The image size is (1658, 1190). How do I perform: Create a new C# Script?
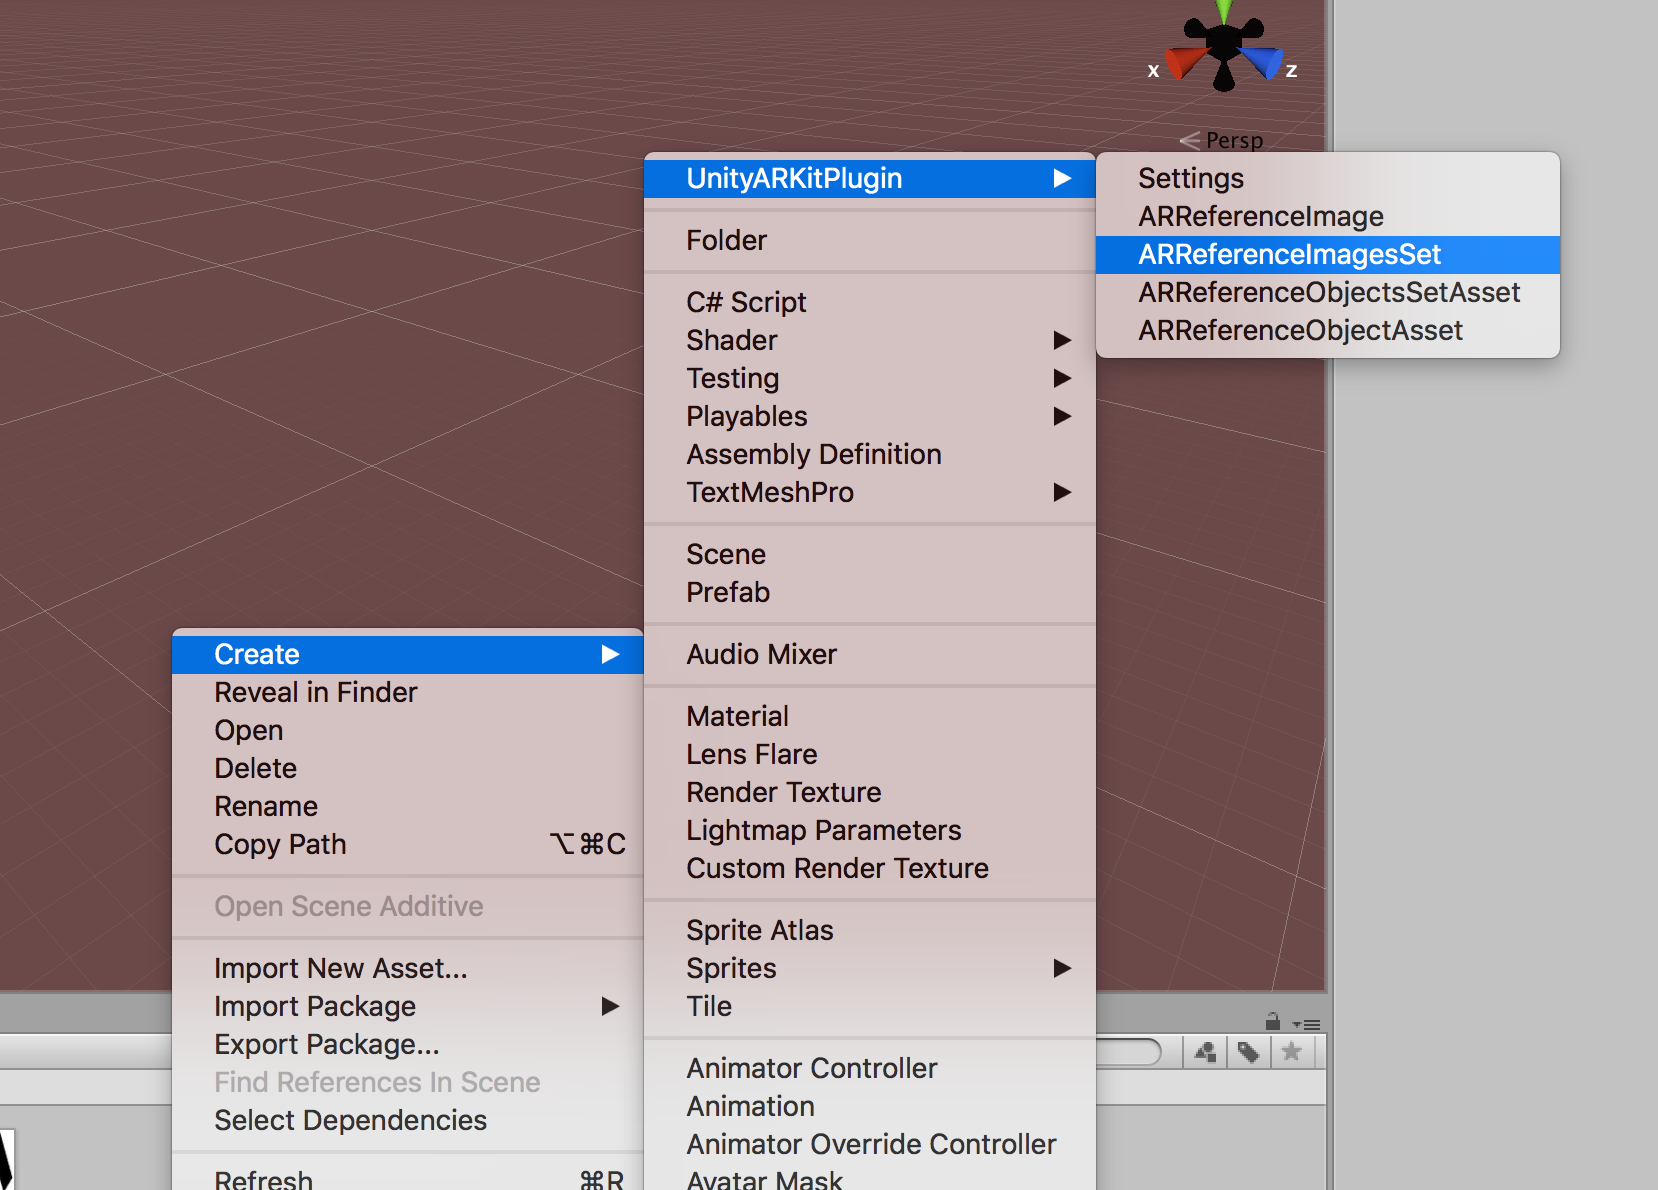(870, 302)
